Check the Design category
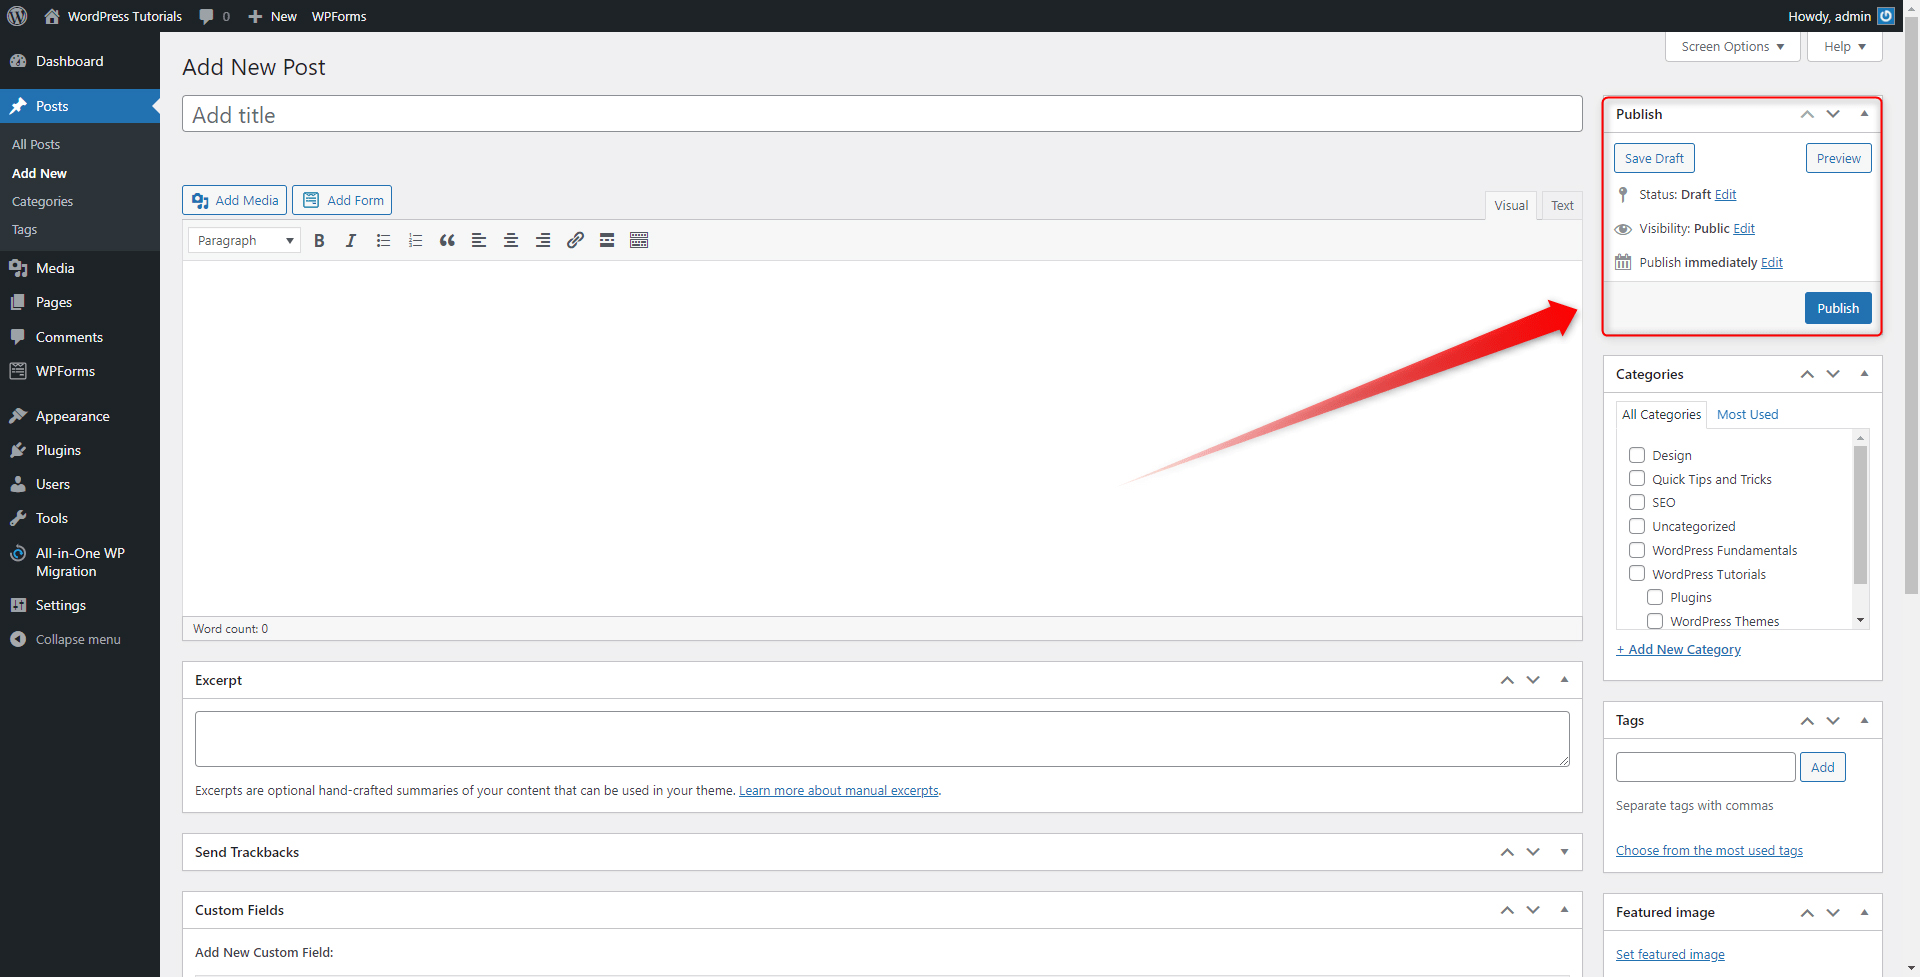This screenshot has width=1920, height=977. click(1637, 455)
